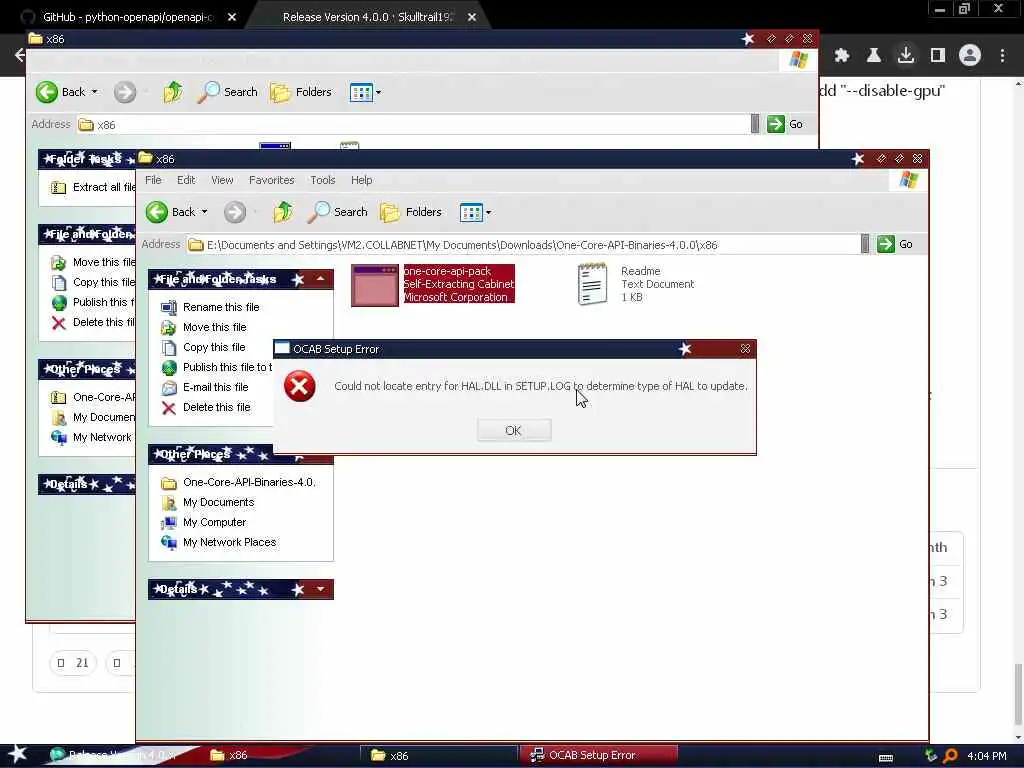Select the Readme text document icon
Screen dimensions: 1024x768
click(592, 284)
